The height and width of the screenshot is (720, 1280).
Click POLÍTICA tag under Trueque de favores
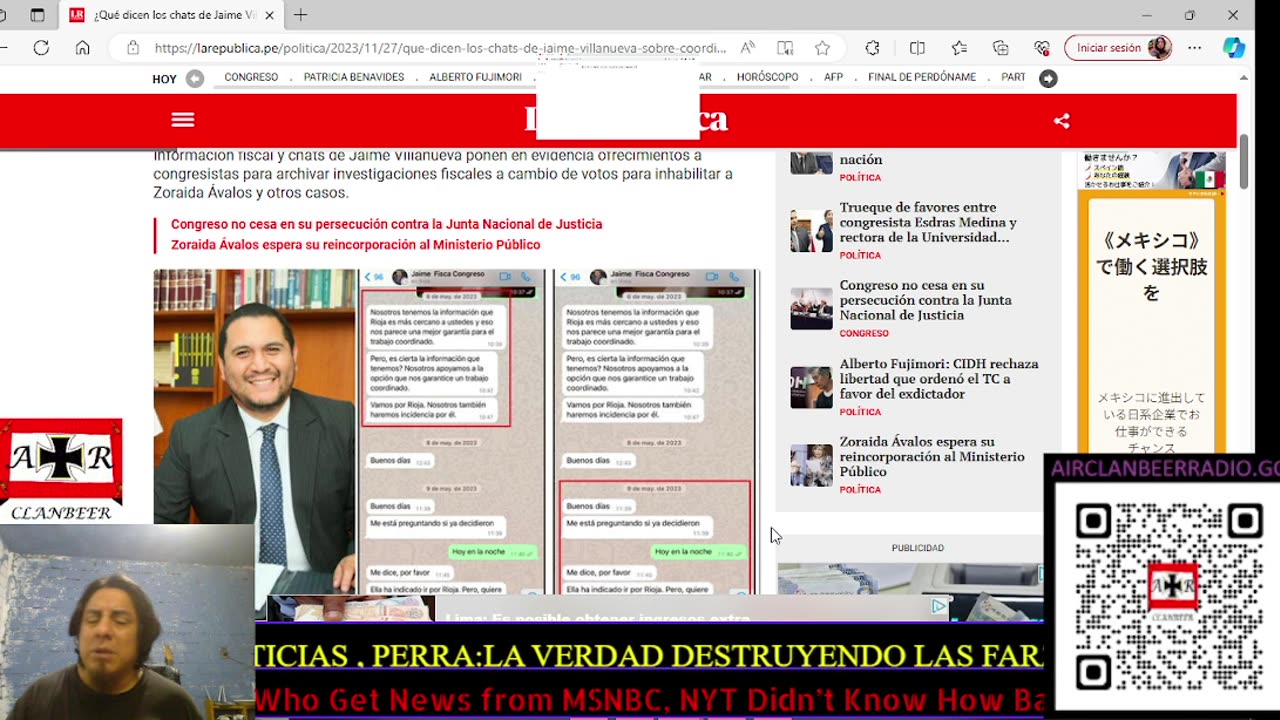[860, 255]
